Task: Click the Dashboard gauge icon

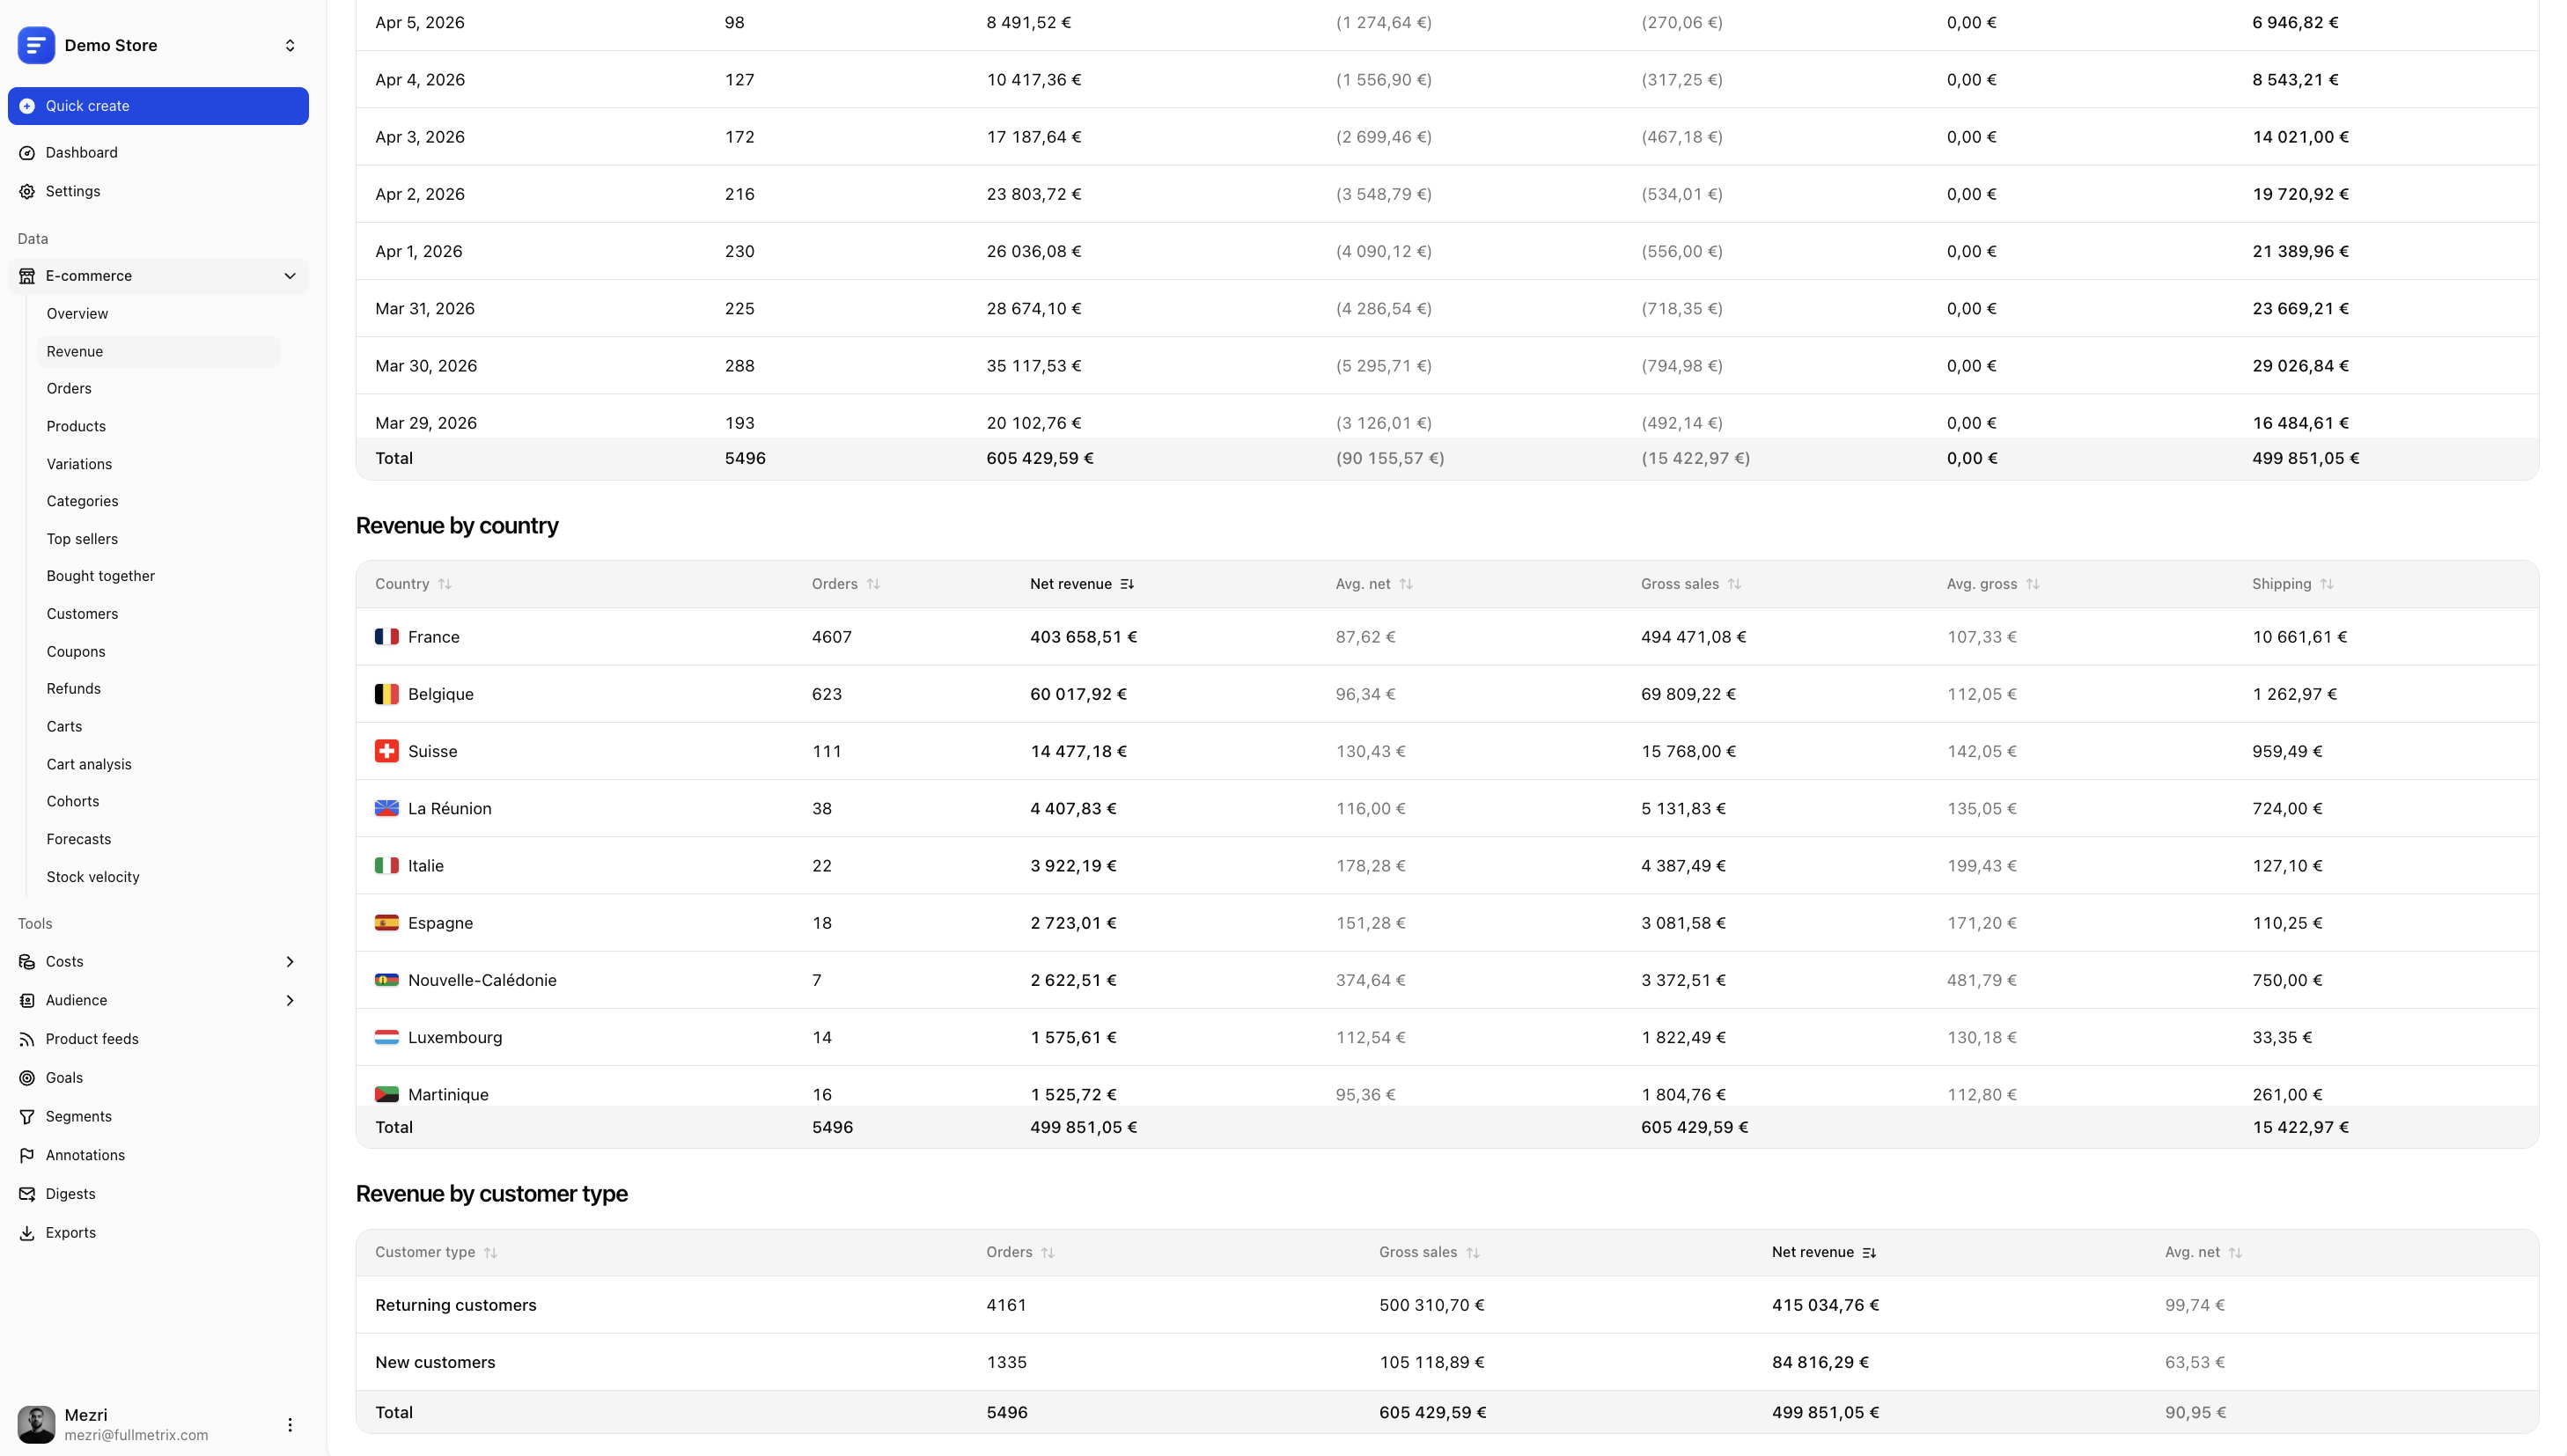Action: pyautogui.click(x=27, y=153)
